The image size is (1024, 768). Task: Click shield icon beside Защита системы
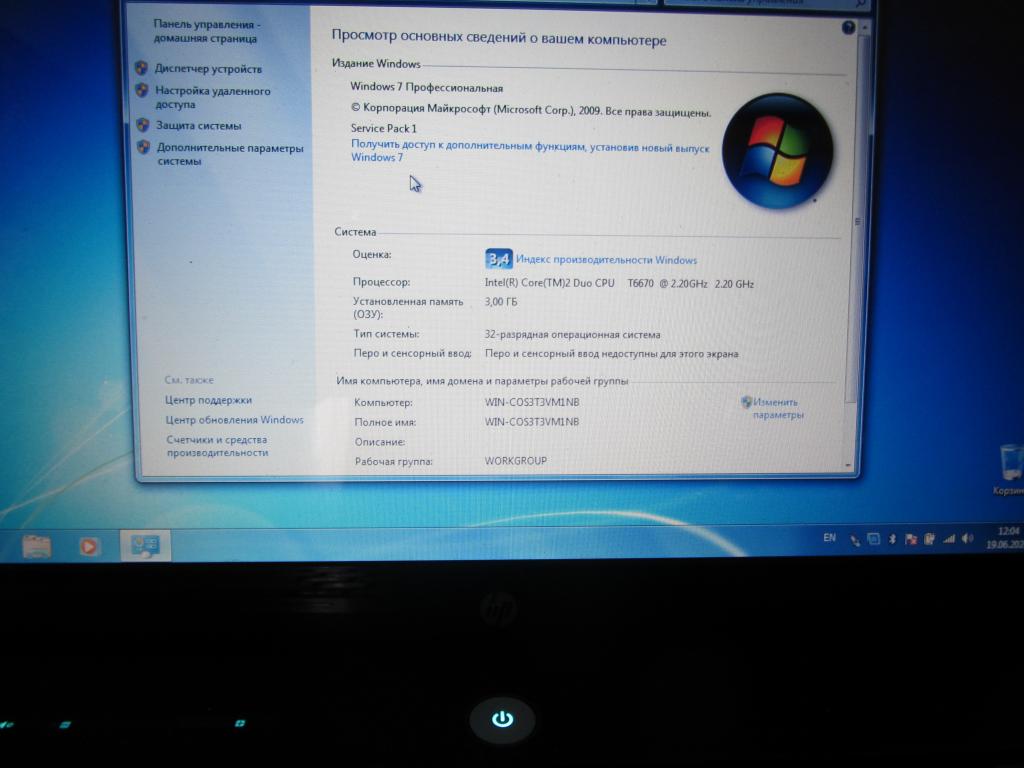click(x=143, y=125)
